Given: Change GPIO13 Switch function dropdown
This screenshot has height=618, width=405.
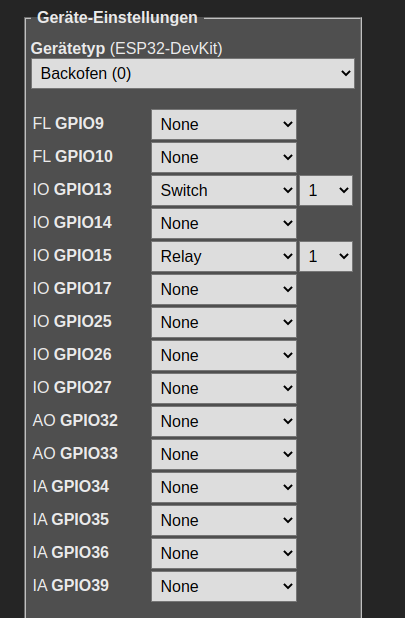Looking at the screenshot, I should (x=224, y=190).
